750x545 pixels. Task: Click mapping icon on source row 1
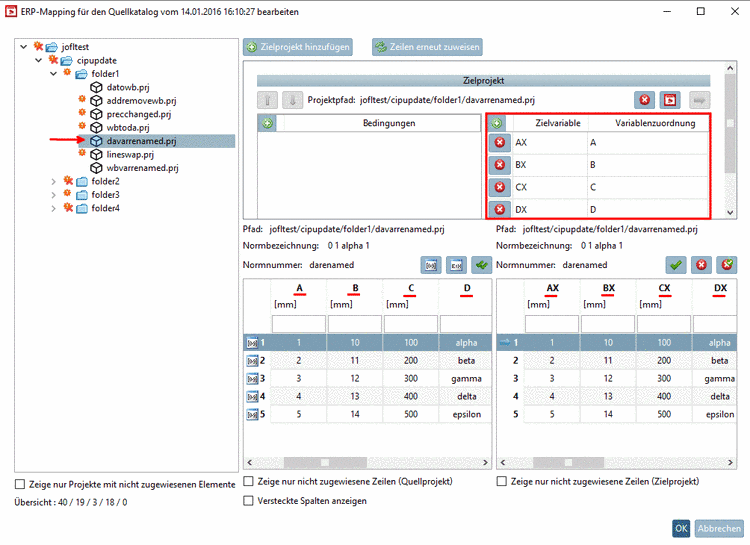click(x=252, y=343)
